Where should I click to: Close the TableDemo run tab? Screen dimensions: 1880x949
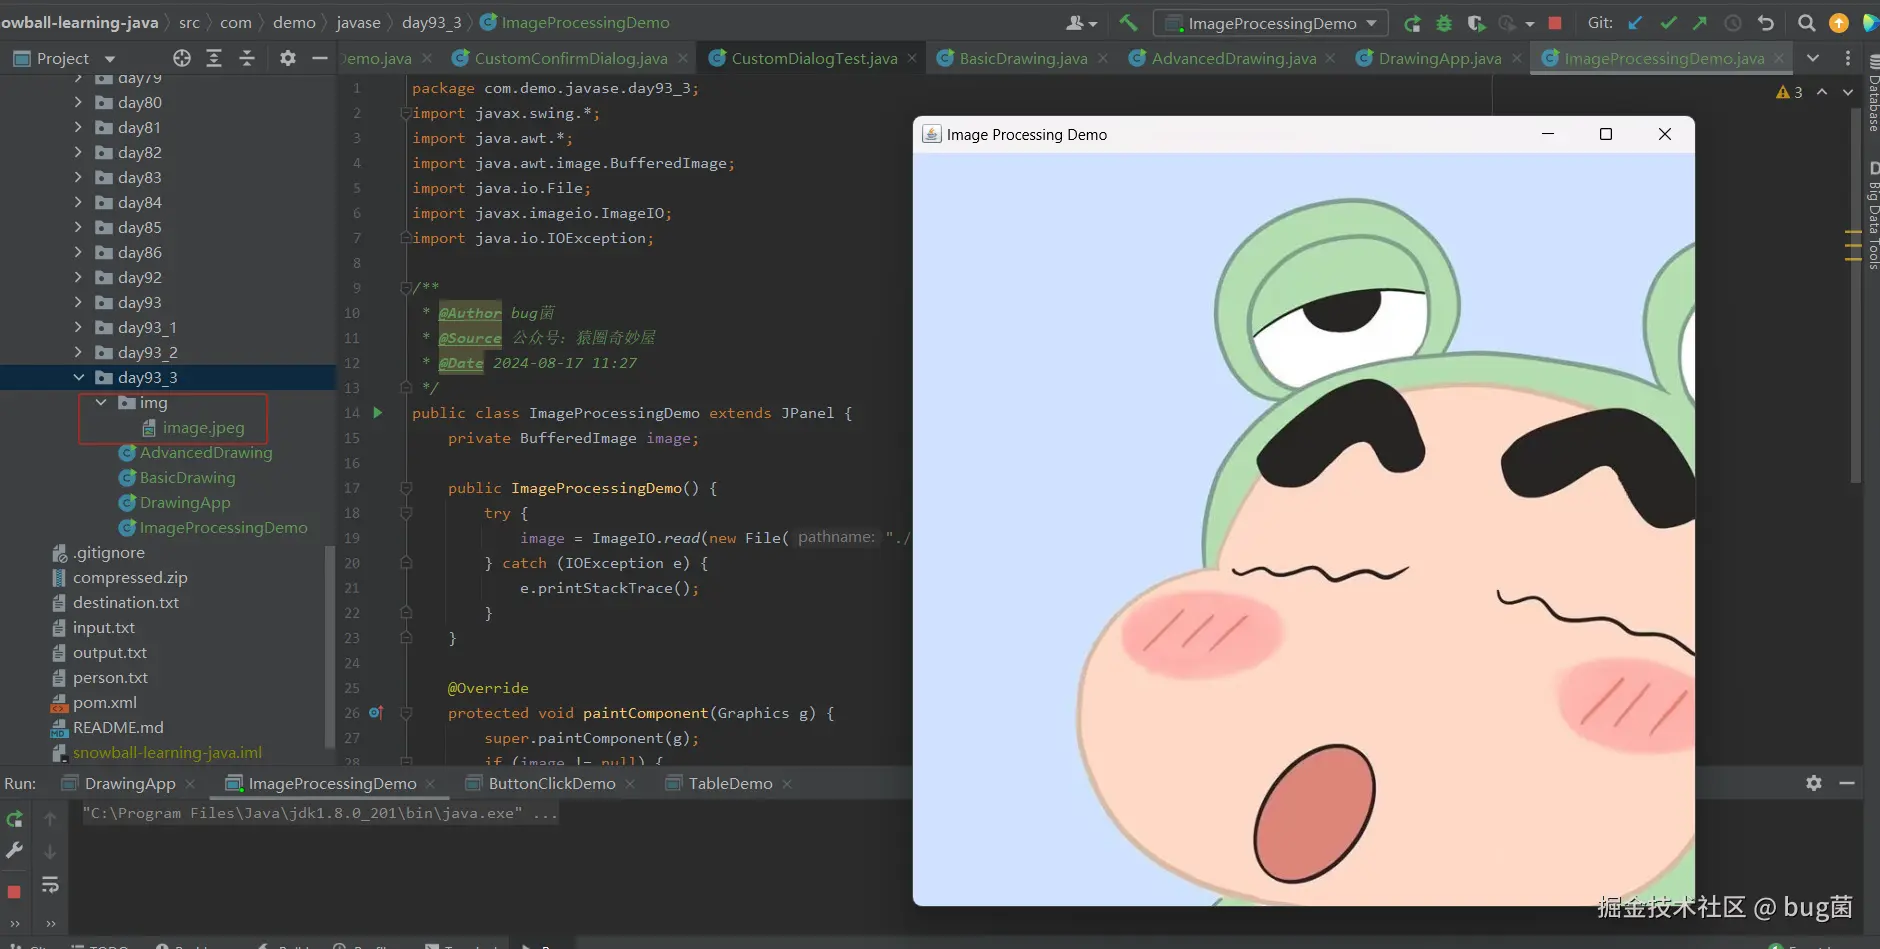pyautogui.click(x=787, y=784)
